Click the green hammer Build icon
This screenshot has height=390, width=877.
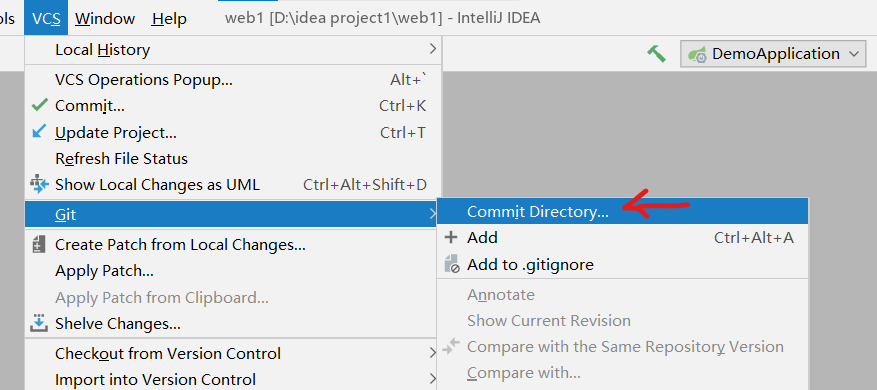click(x=657, y=54)
